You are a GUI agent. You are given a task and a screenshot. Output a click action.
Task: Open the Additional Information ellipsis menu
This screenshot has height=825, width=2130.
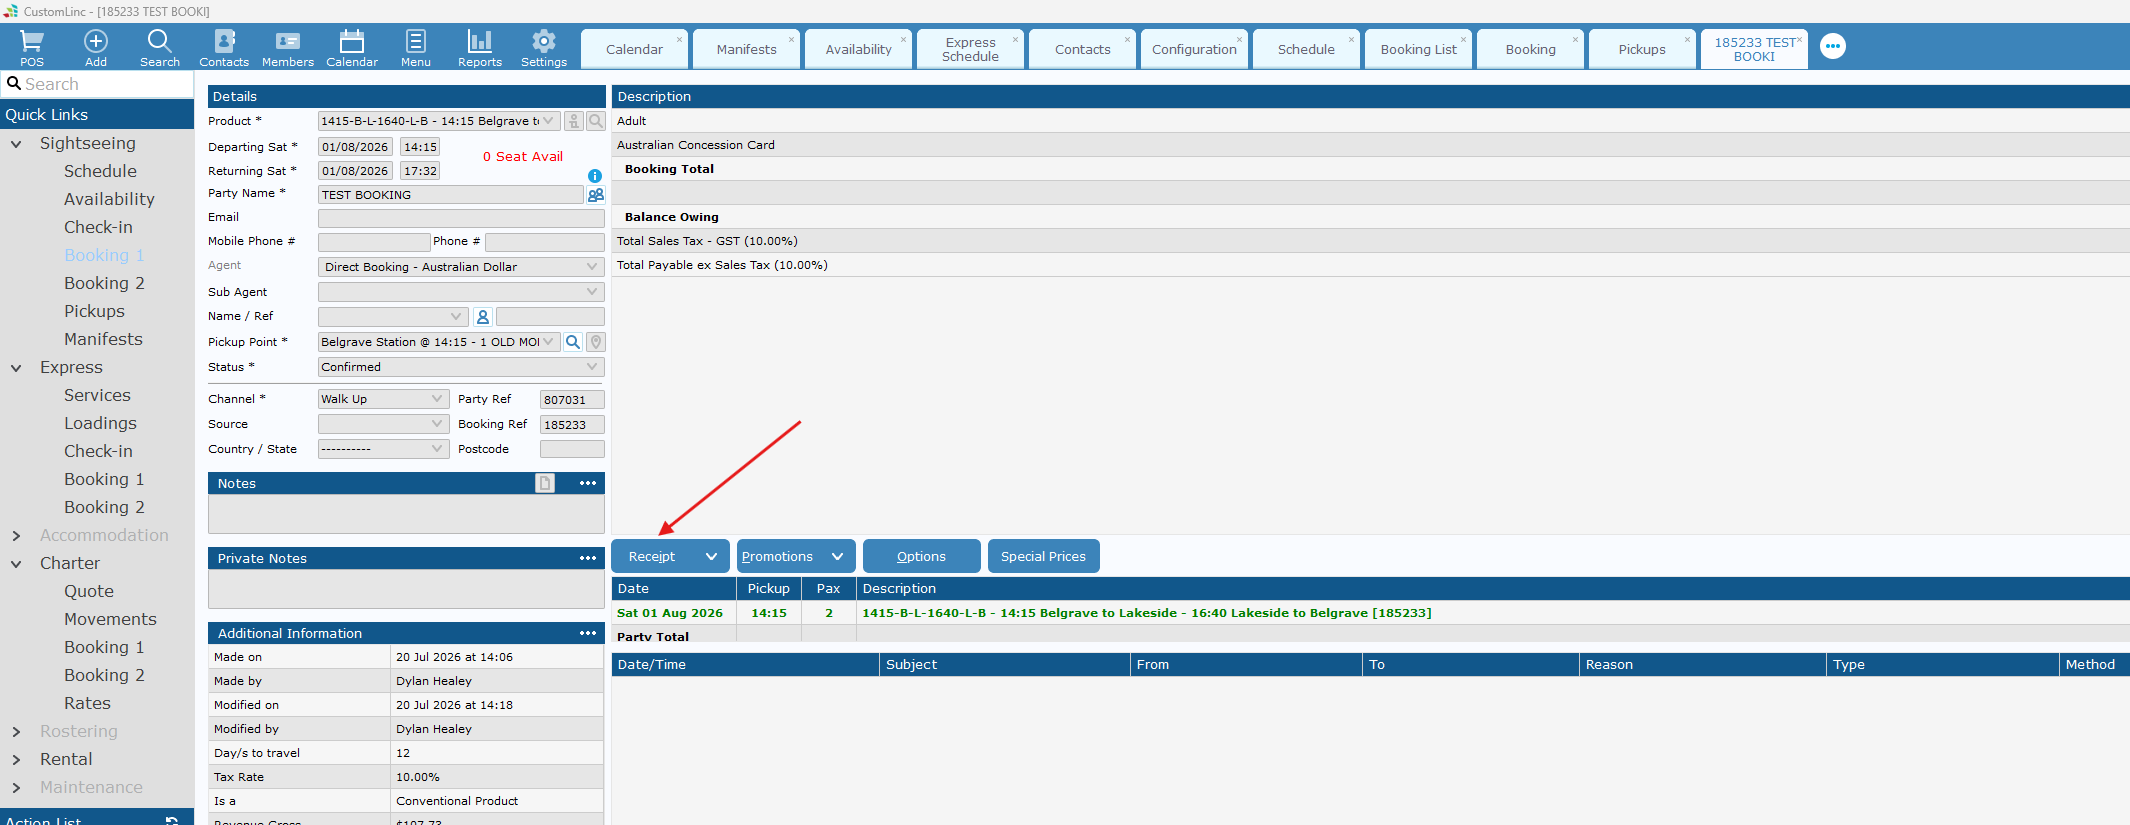[588, 633]
